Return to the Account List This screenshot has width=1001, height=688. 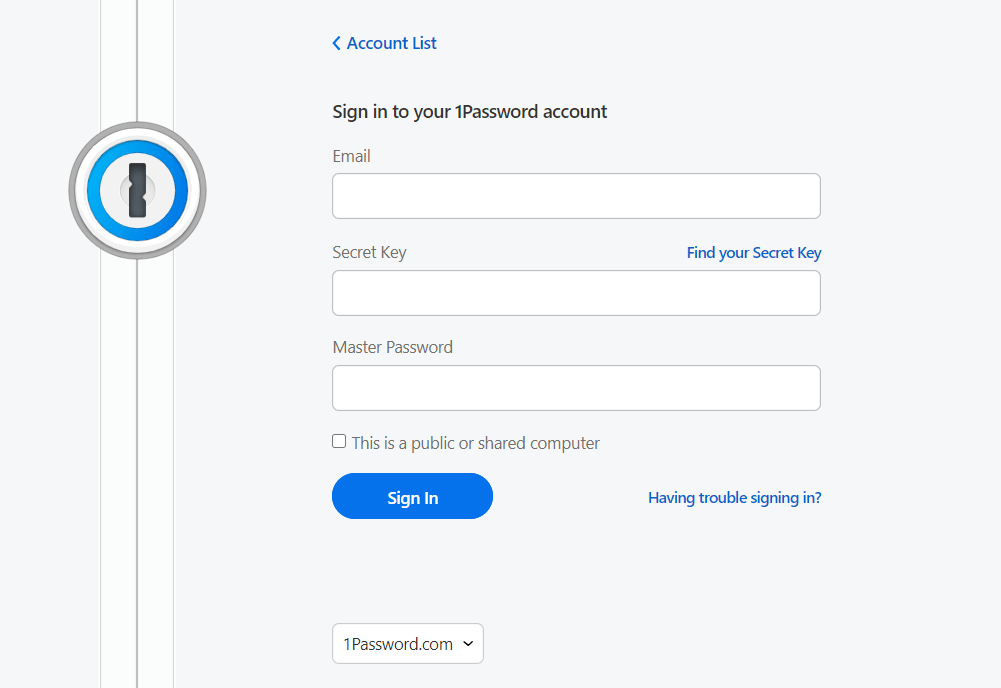(x=390, y=43)
